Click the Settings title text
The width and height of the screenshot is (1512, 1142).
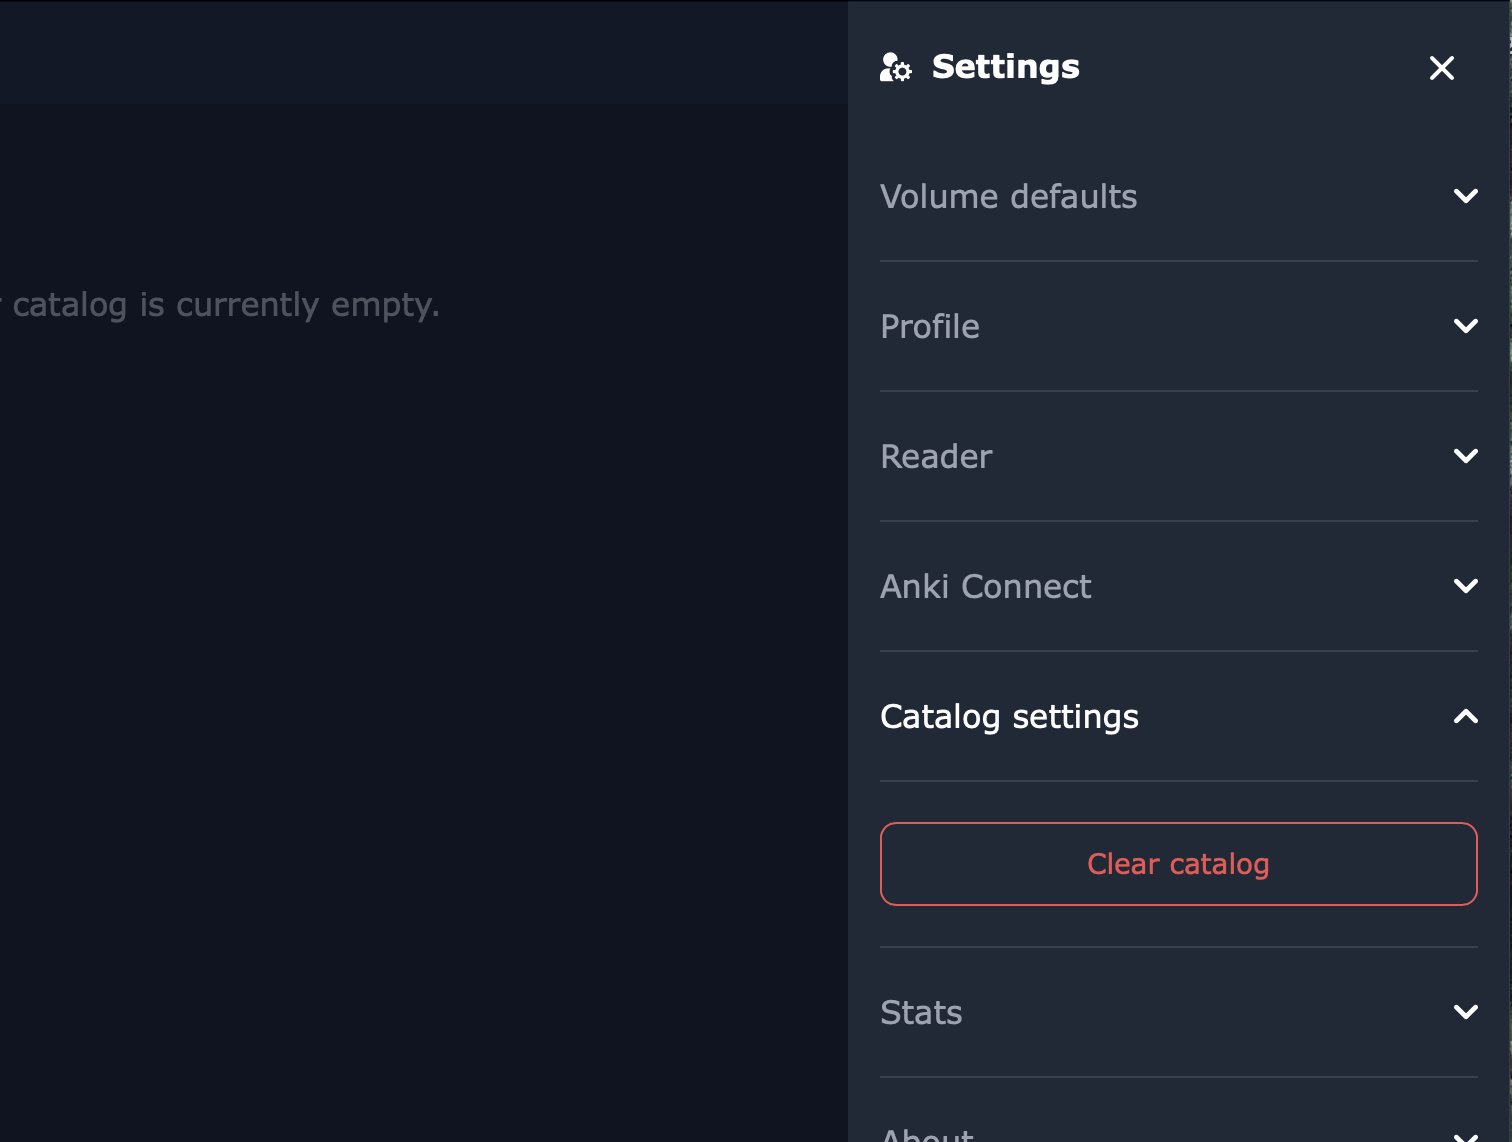[x=1005, y=67]
